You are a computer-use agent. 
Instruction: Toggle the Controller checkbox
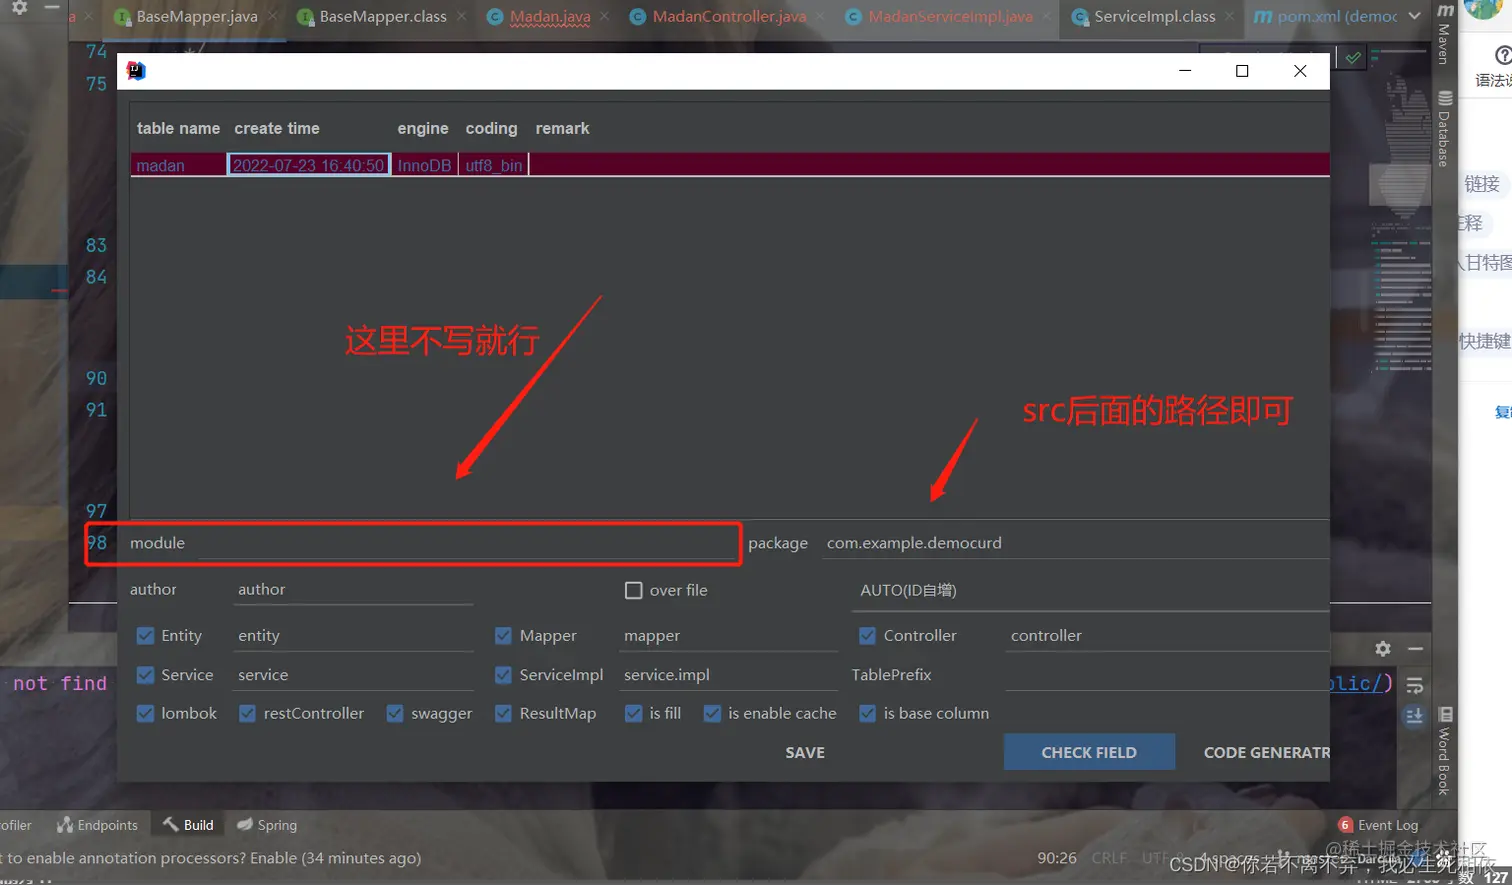(867, 636)
